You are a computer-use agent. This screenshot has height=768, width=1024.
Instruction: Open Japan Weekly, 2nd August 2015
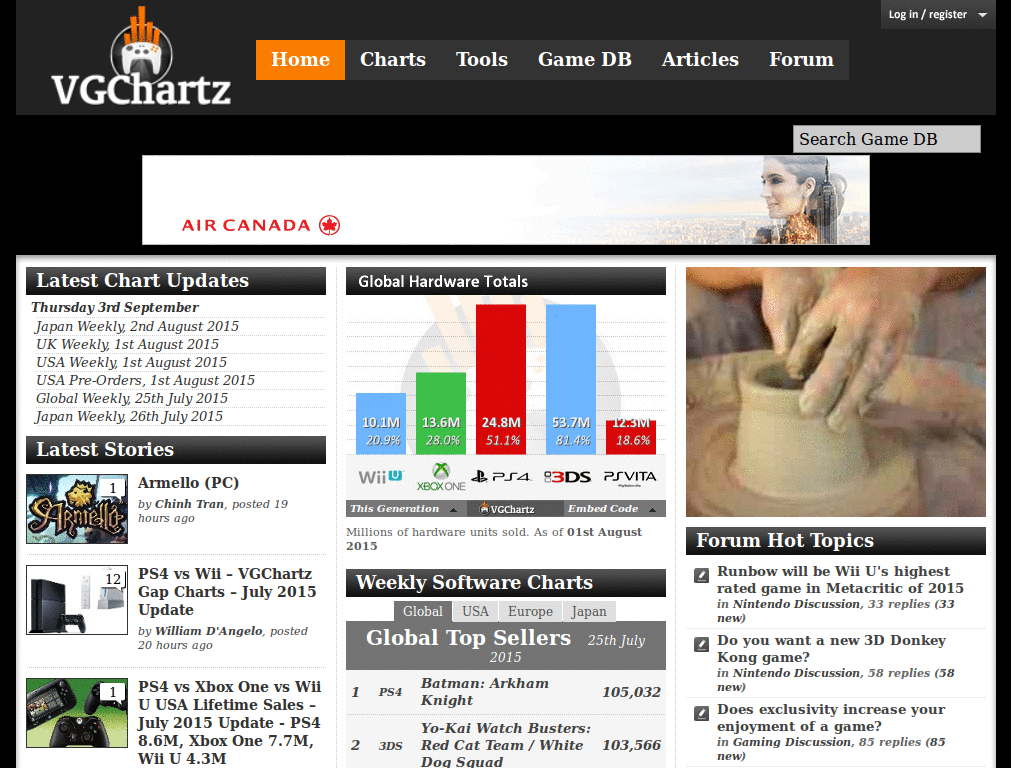tap(137, 327)
